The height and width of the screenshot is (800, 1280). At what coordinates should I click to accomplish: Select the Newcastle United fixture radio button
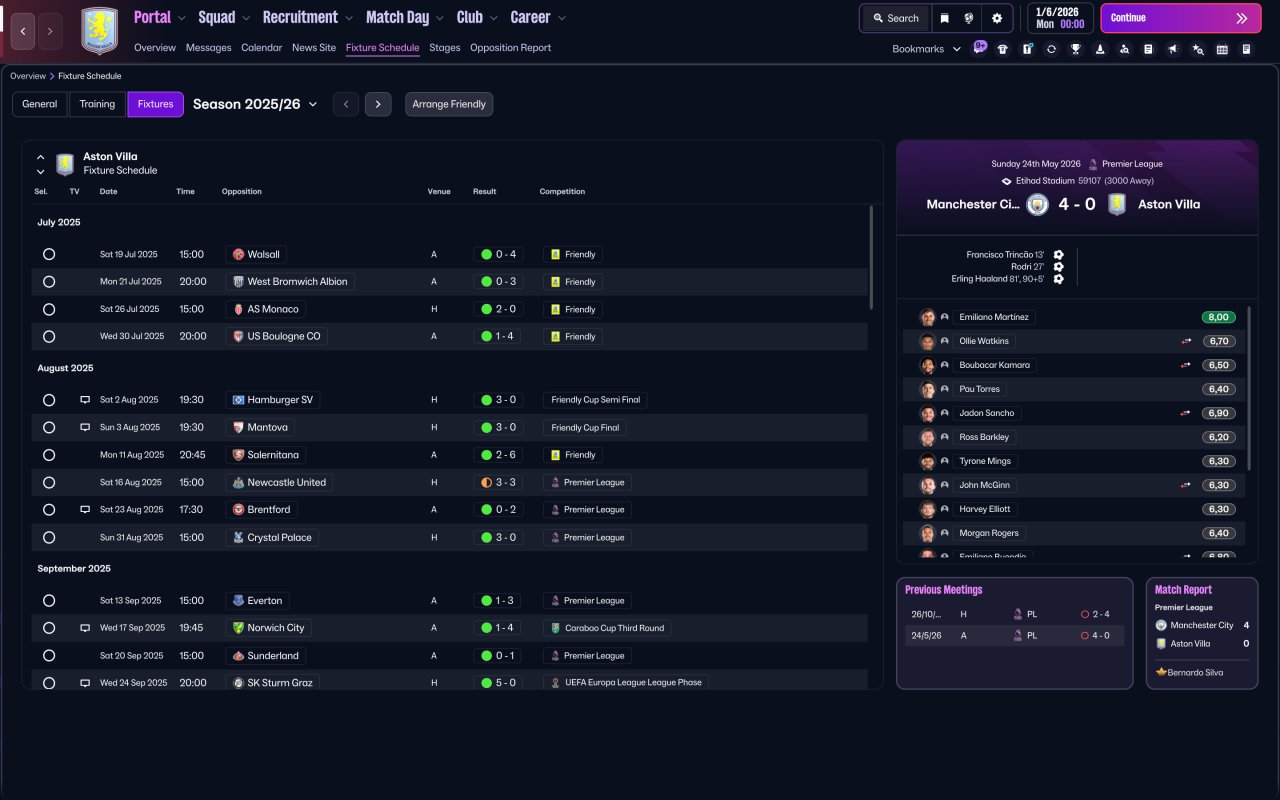(49, 482)
